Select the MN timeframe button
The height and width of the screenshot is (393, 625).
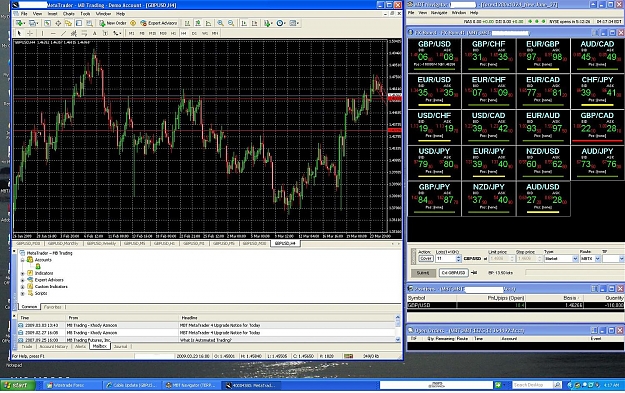tap(215, 33)
